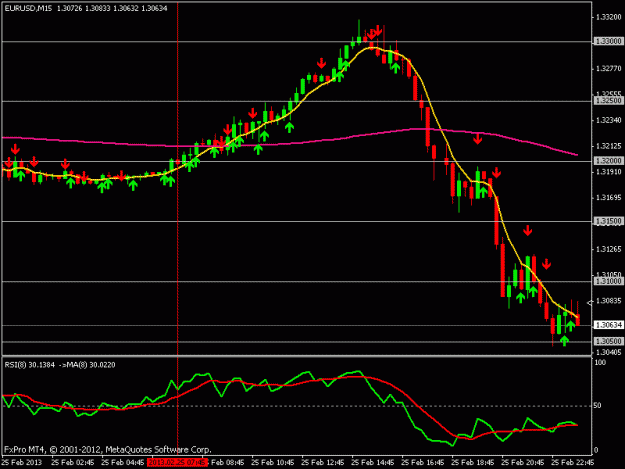Click the 1.32770 price axis label
Image resolution: width=625 pixels, height=469 pixels.
tap(608, 69)
